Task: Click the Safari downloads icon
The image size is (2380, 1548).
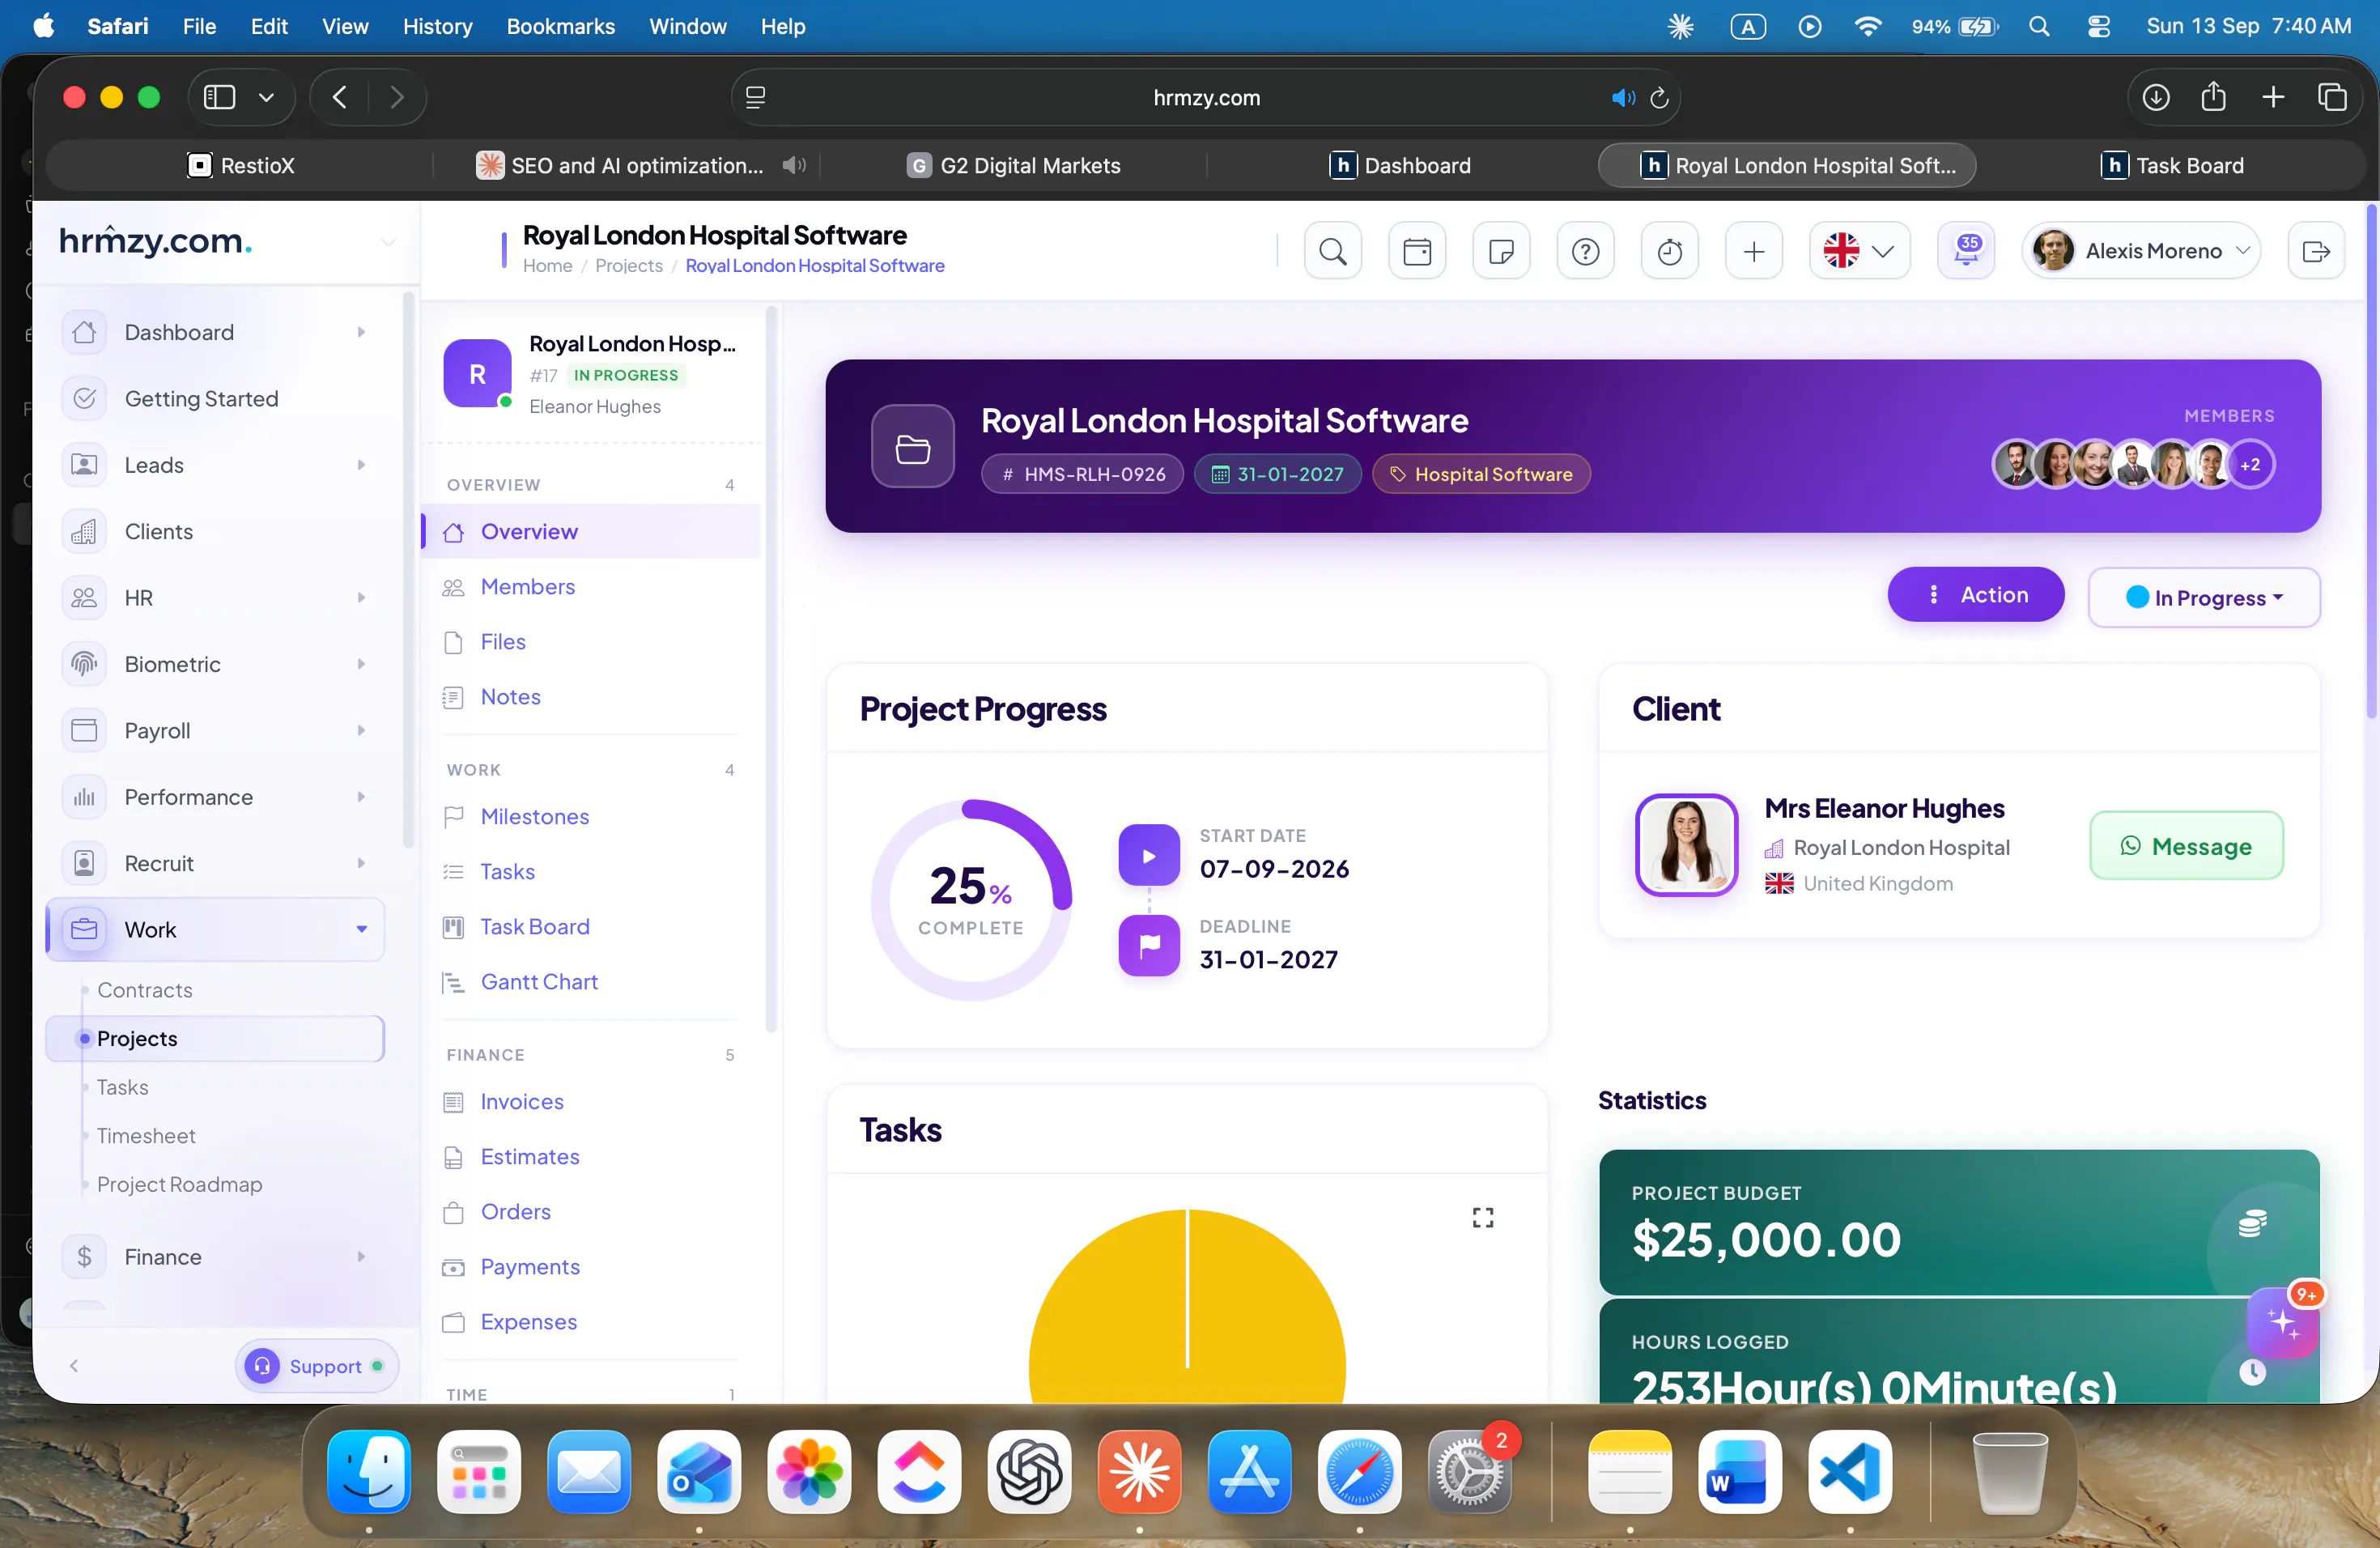Action: point(2156,97)
